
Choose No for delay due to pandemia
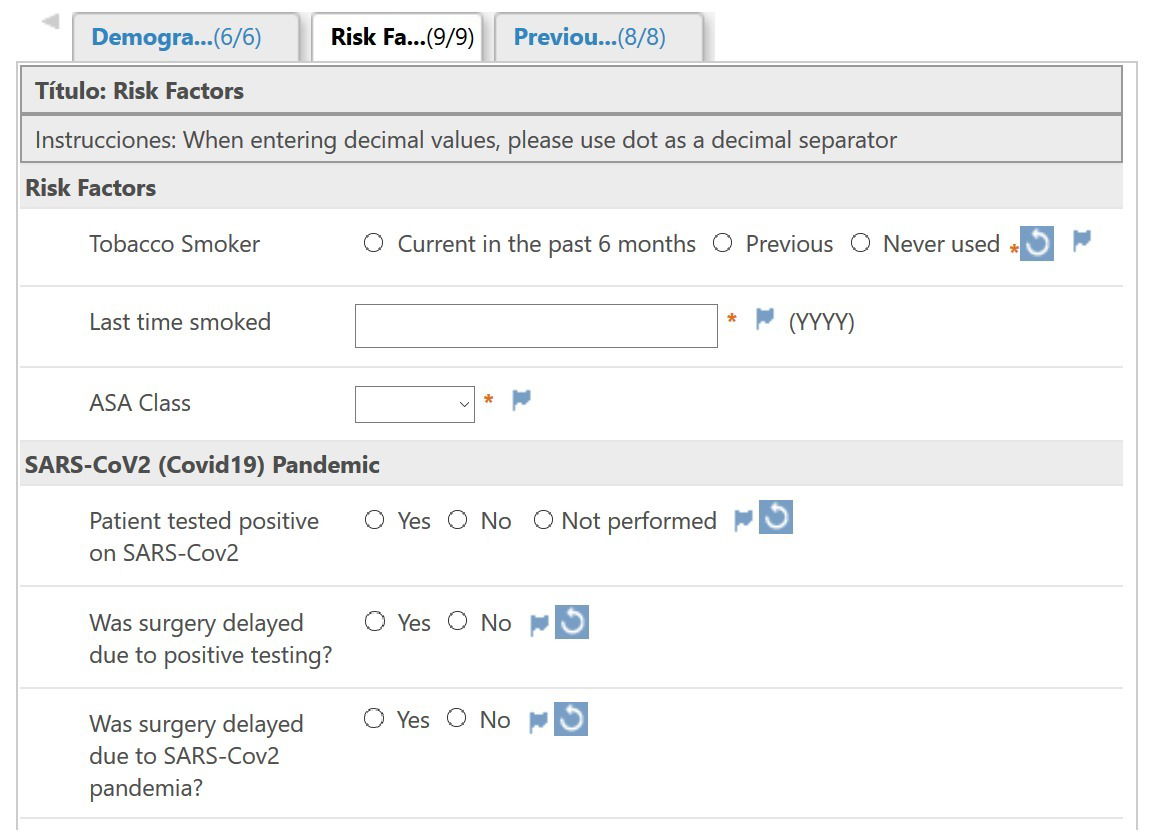pyautogui.click(x=456, y=718)
